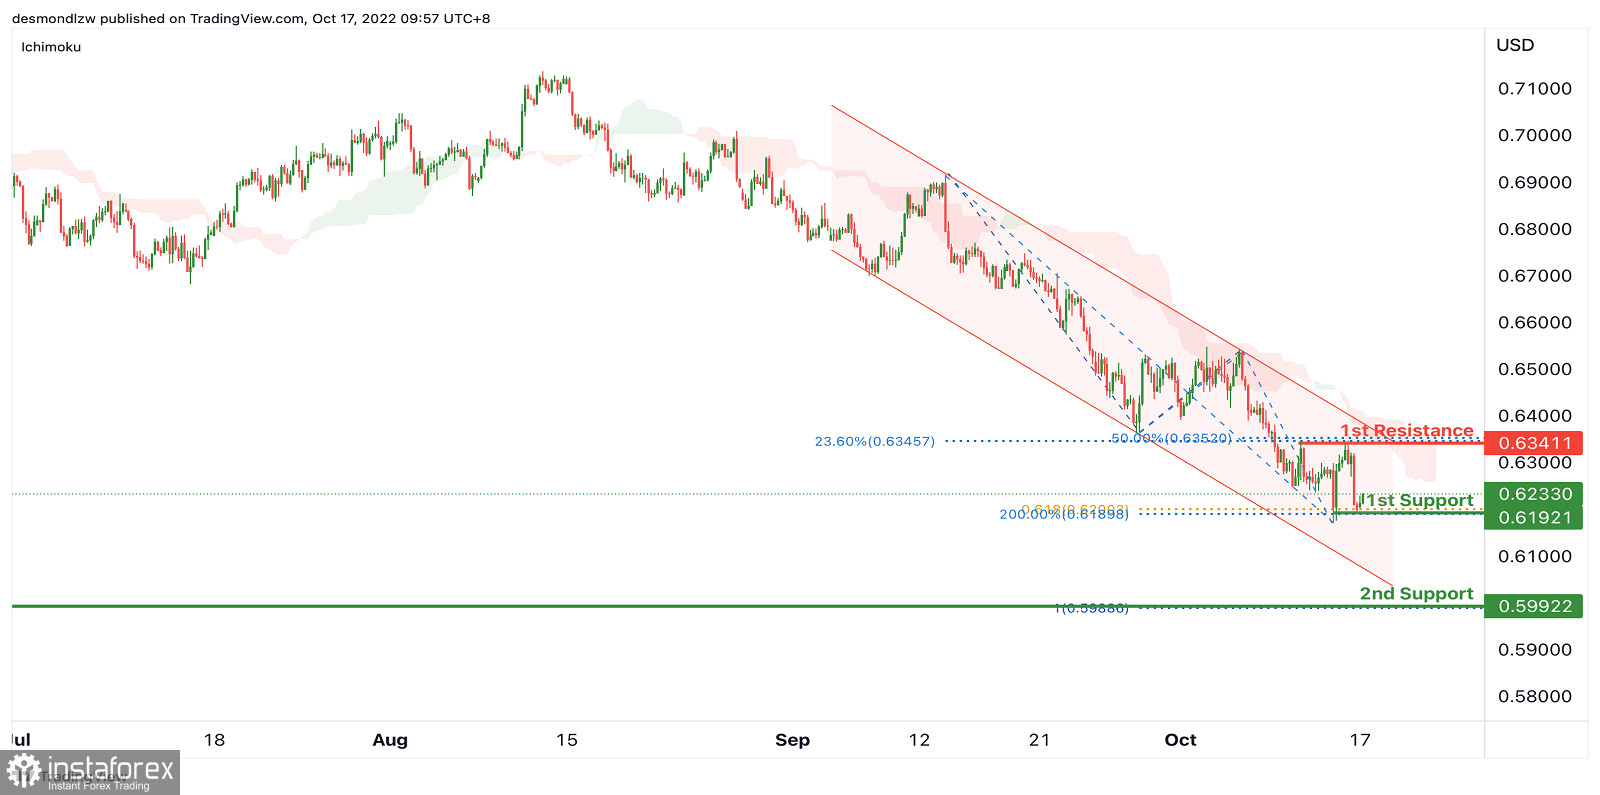Image resolution: width=1600 pixels, height=795 pixels.
Task: Click the TradingView publication header text
Action: pos(251,18)
